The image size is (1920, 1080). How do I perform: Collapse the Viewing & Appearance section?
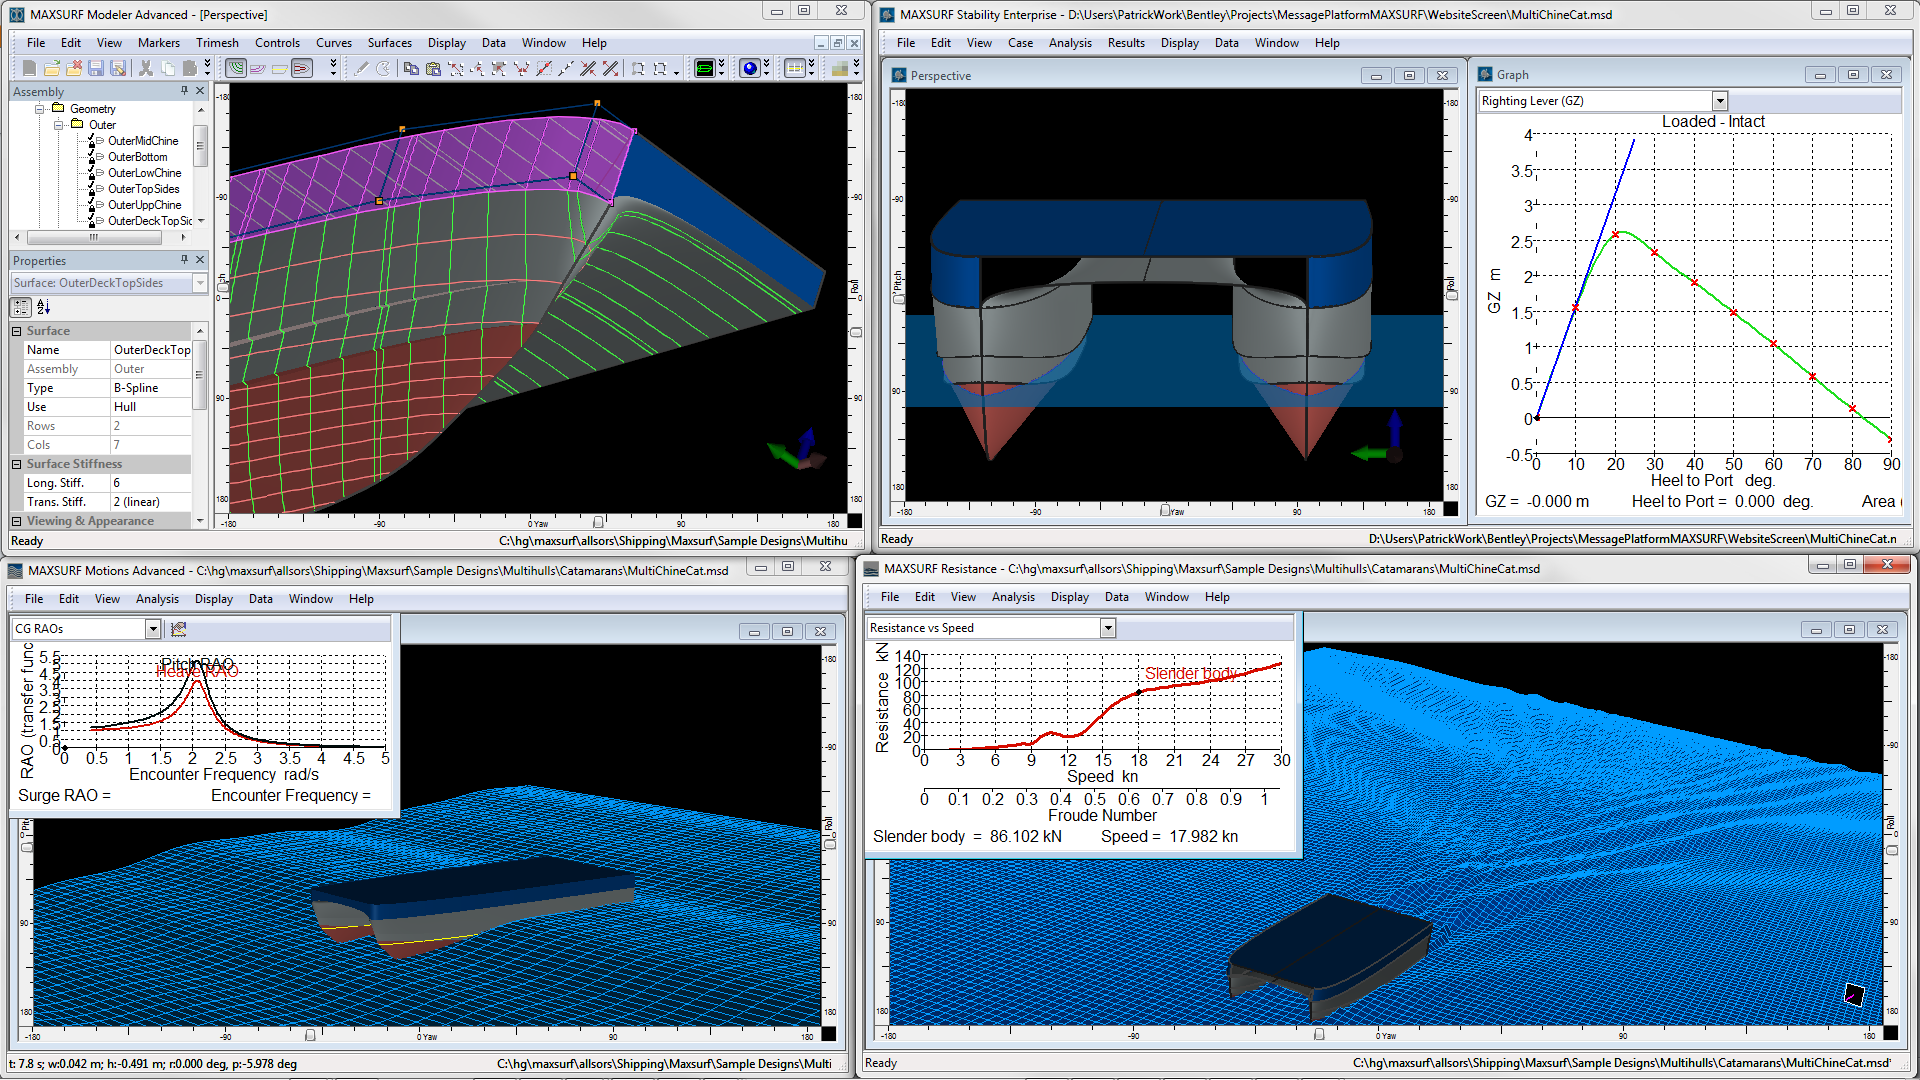(x=17, y=521)
